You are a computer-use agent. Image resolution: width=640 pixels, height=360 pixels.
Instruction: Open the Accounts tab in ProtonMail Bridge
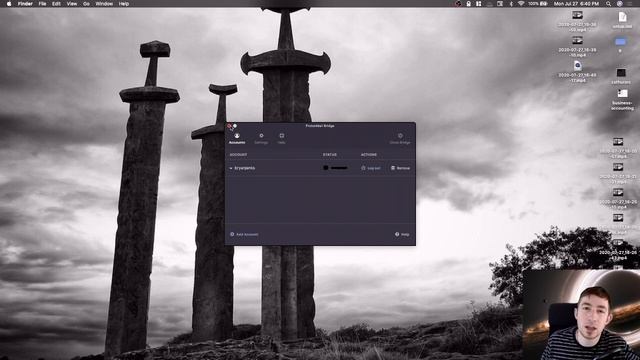(x=237, y=138)
